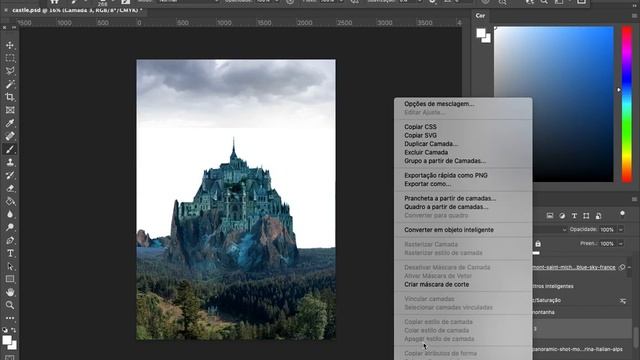Select the Horizontal Type tool

(10, 253)
